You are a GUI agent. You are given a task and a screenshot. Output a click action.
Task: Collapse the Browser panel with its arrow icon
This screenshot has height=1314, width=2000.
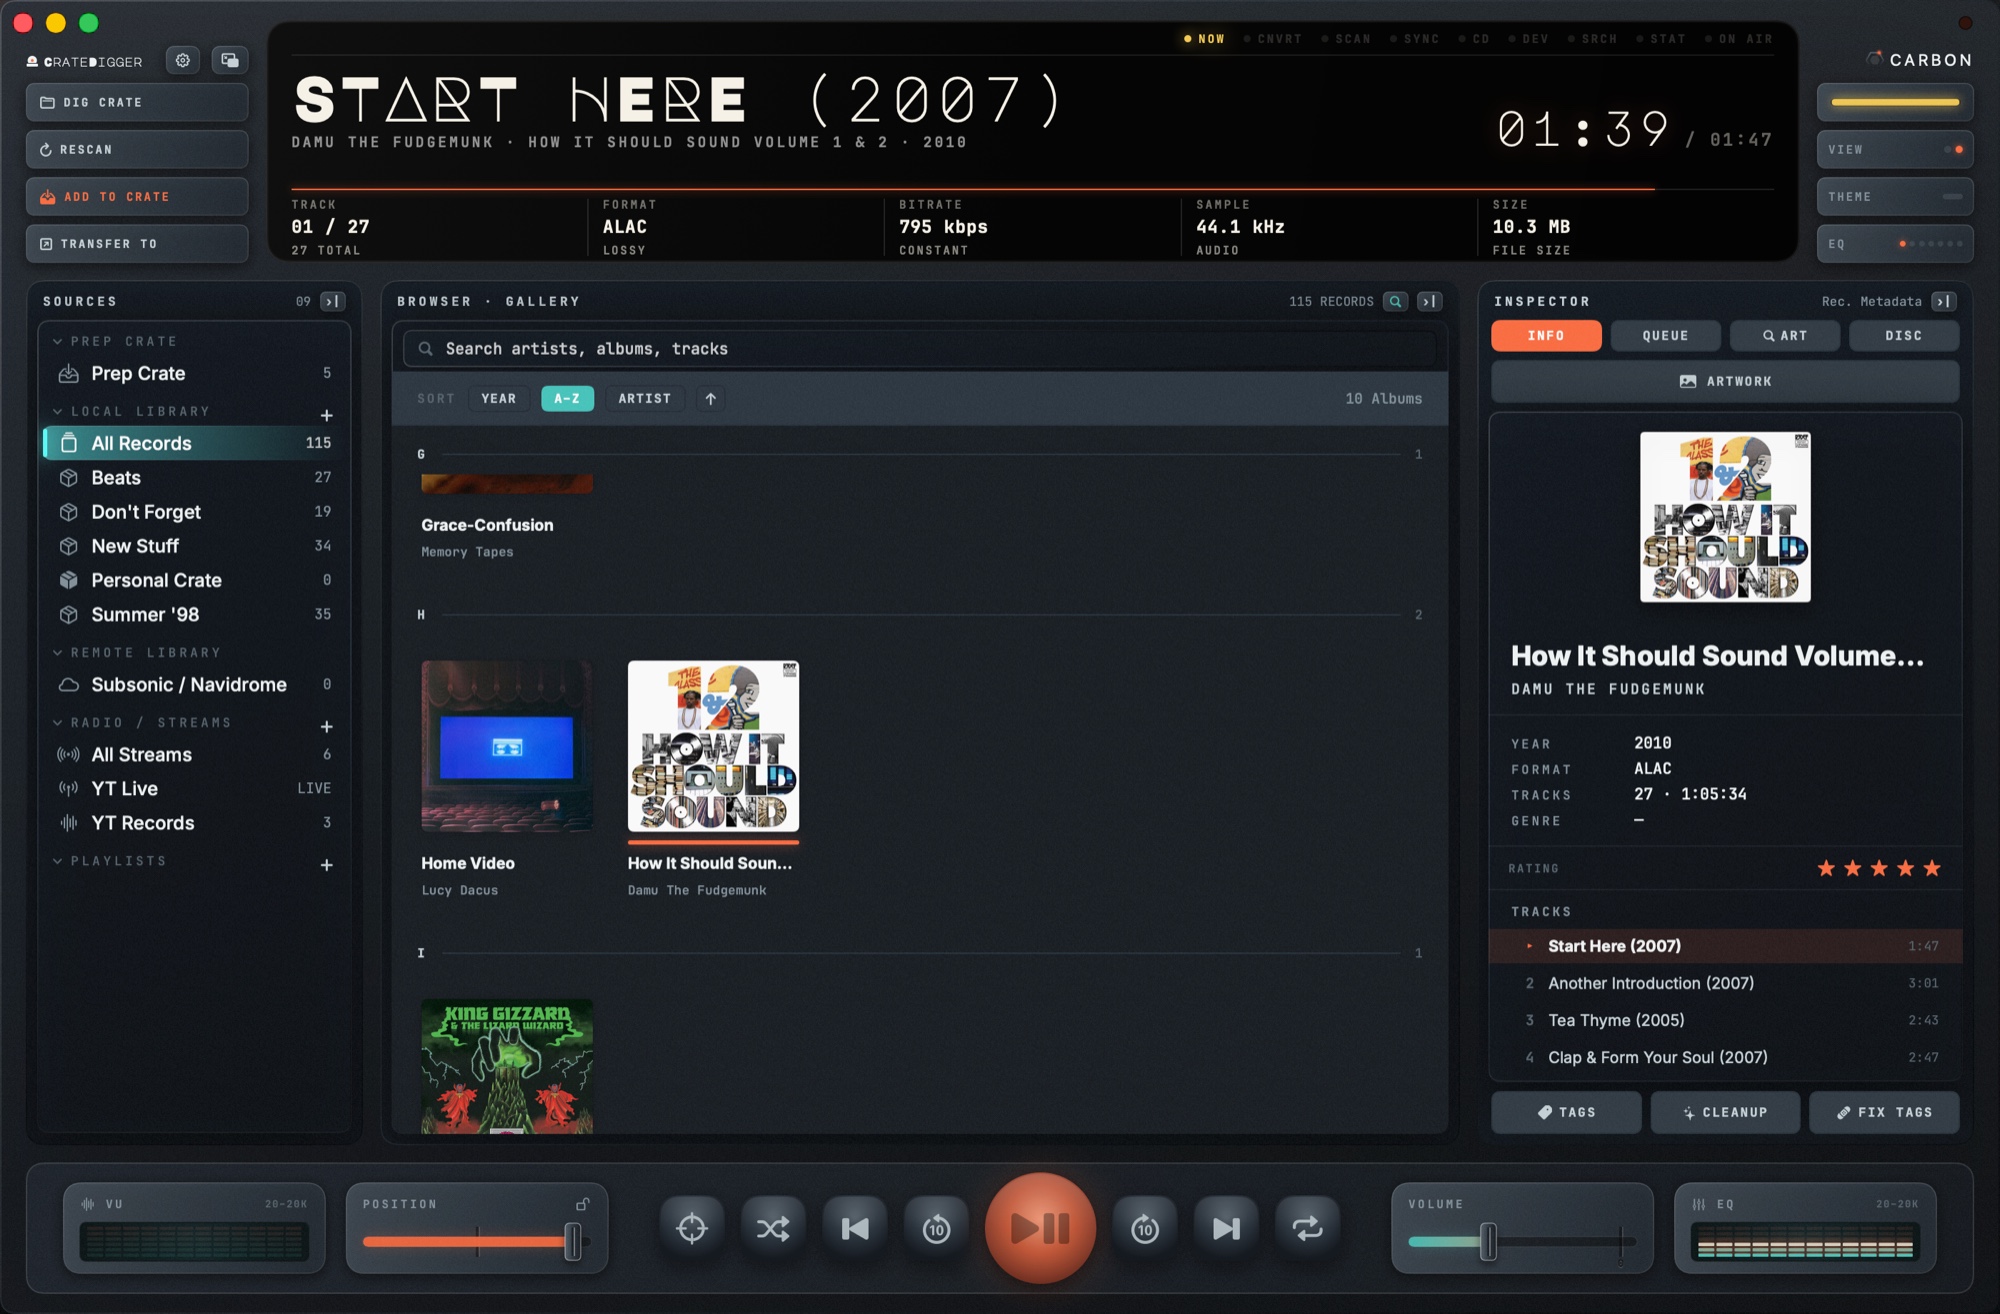click(x=1430, y=301)
